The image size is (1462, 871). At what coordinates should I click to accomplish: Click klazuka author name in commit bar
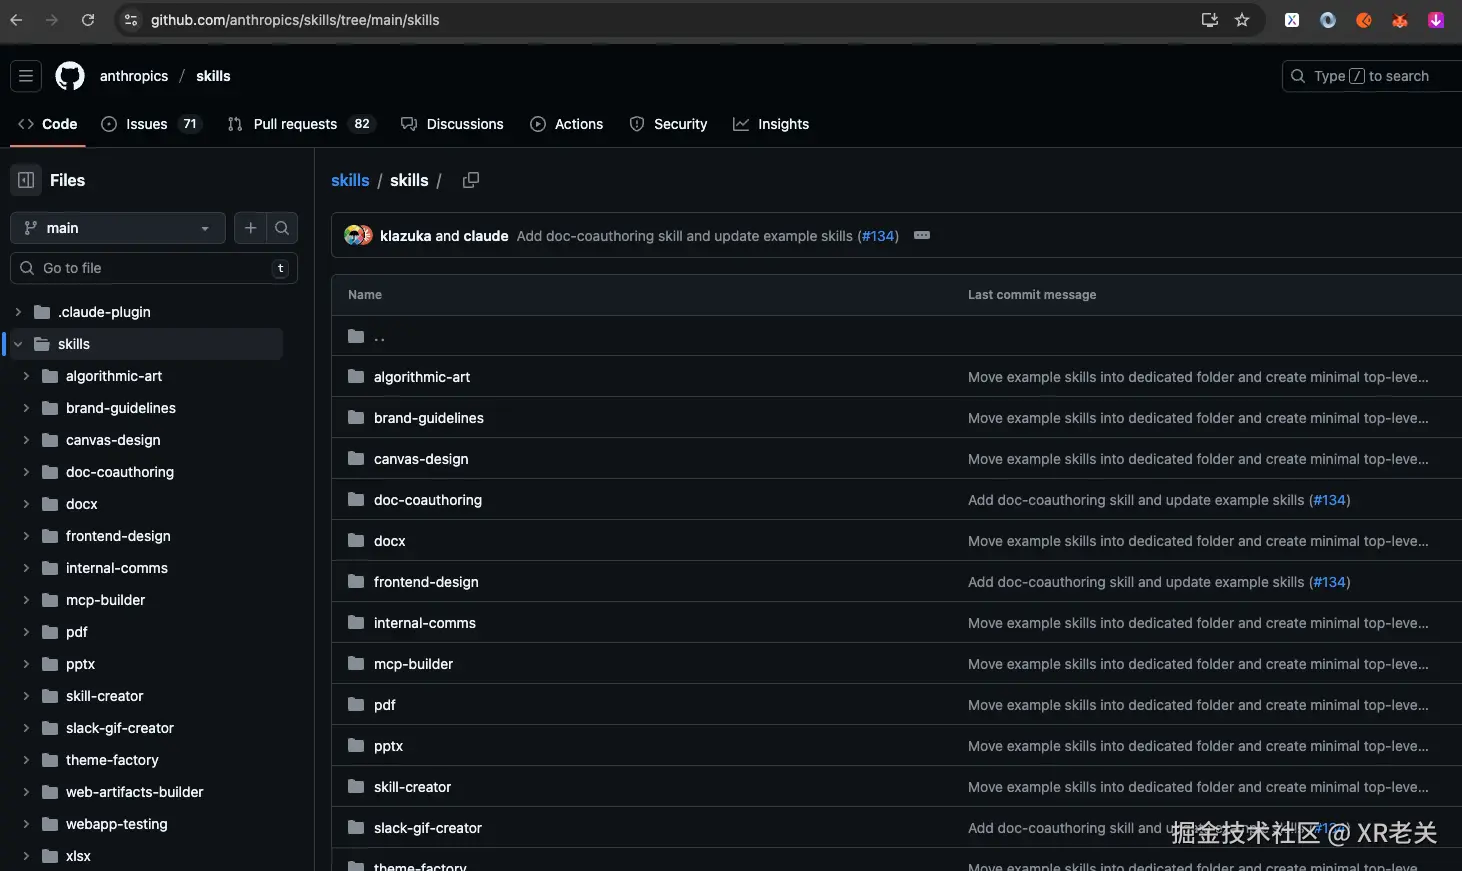405,236
